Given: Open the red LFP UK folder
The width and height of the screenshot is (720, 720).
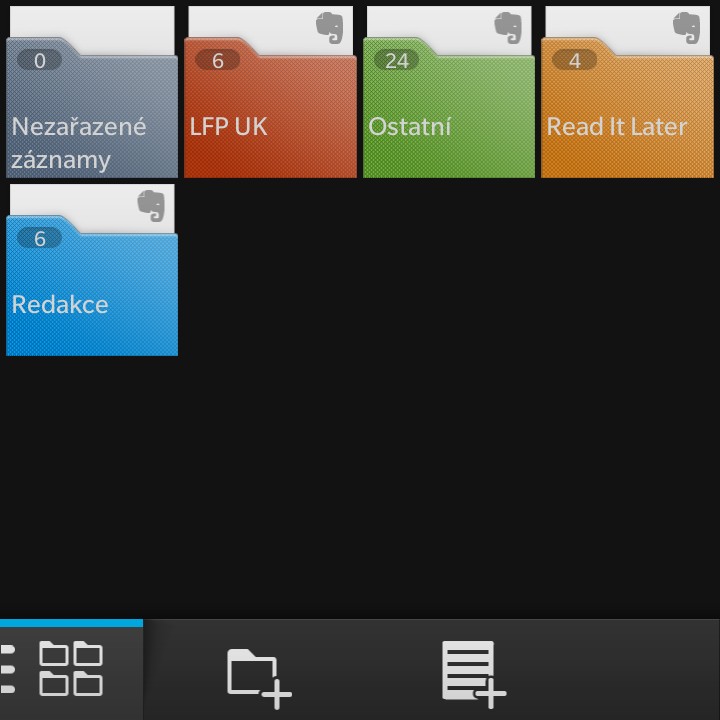Looking at the screenshot, I should [270, 92].
